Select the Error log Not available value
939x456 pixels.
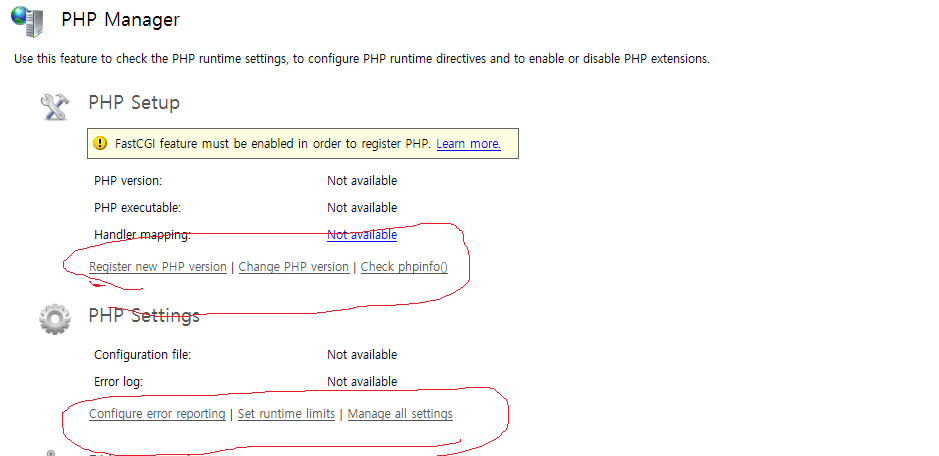[x=361, y=382]
